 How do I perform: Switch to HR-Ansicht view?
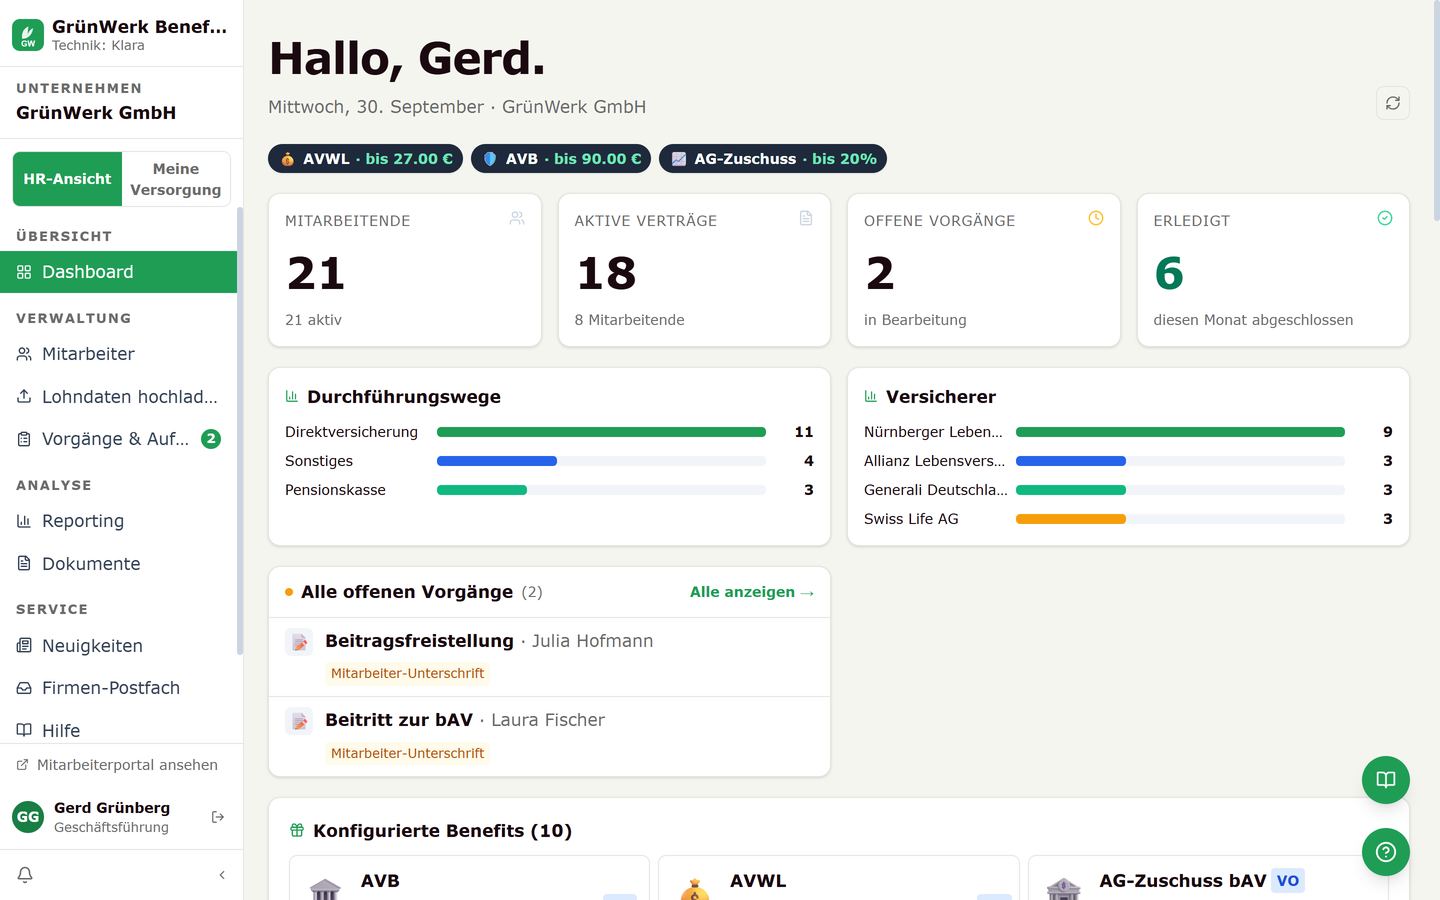click(x=67, y=179)
